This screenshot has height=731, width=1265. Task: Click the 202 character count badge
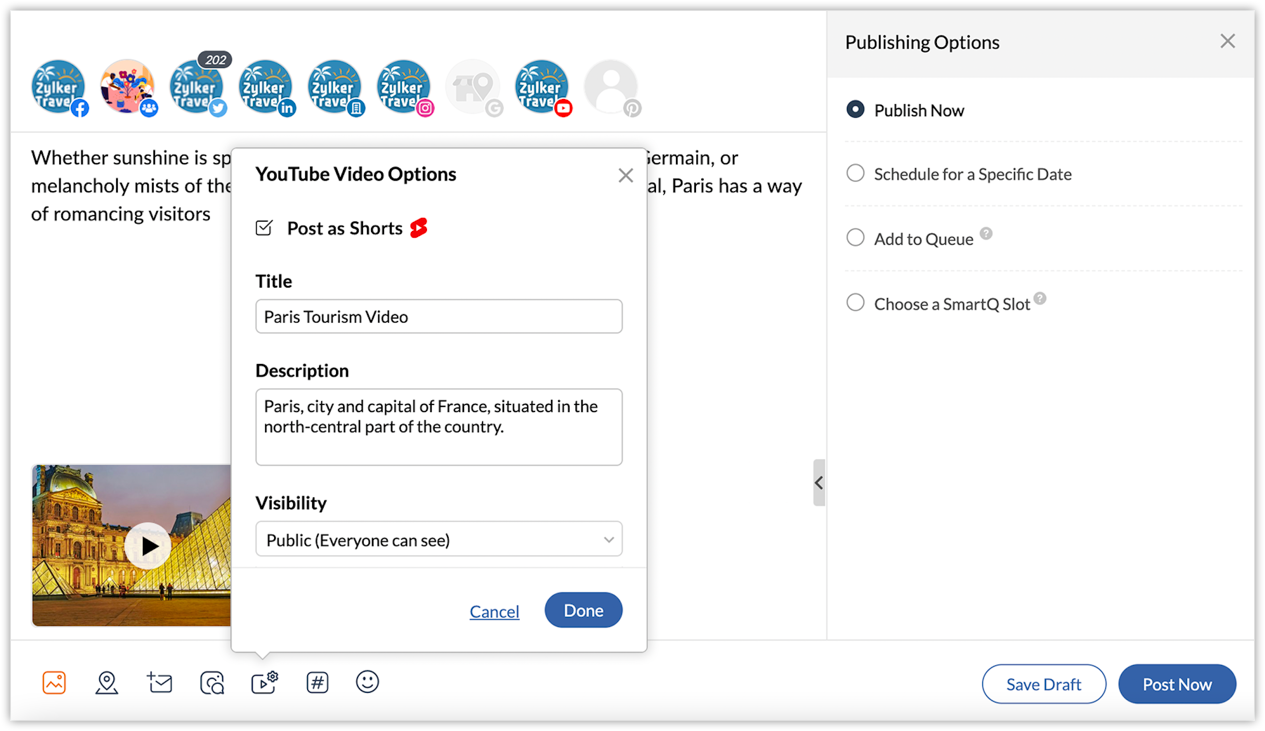click(215, 60)
